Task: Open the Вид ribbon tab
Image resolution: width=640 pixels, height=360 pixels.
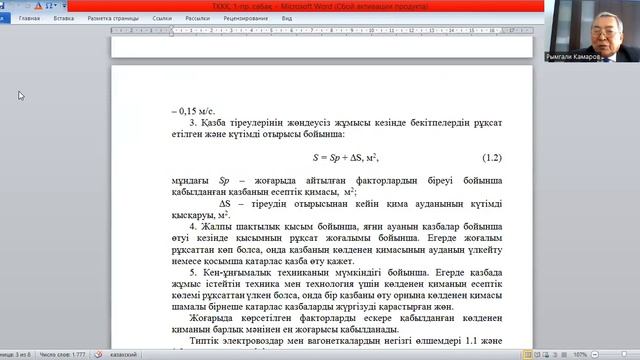Action: click(287, 18)
